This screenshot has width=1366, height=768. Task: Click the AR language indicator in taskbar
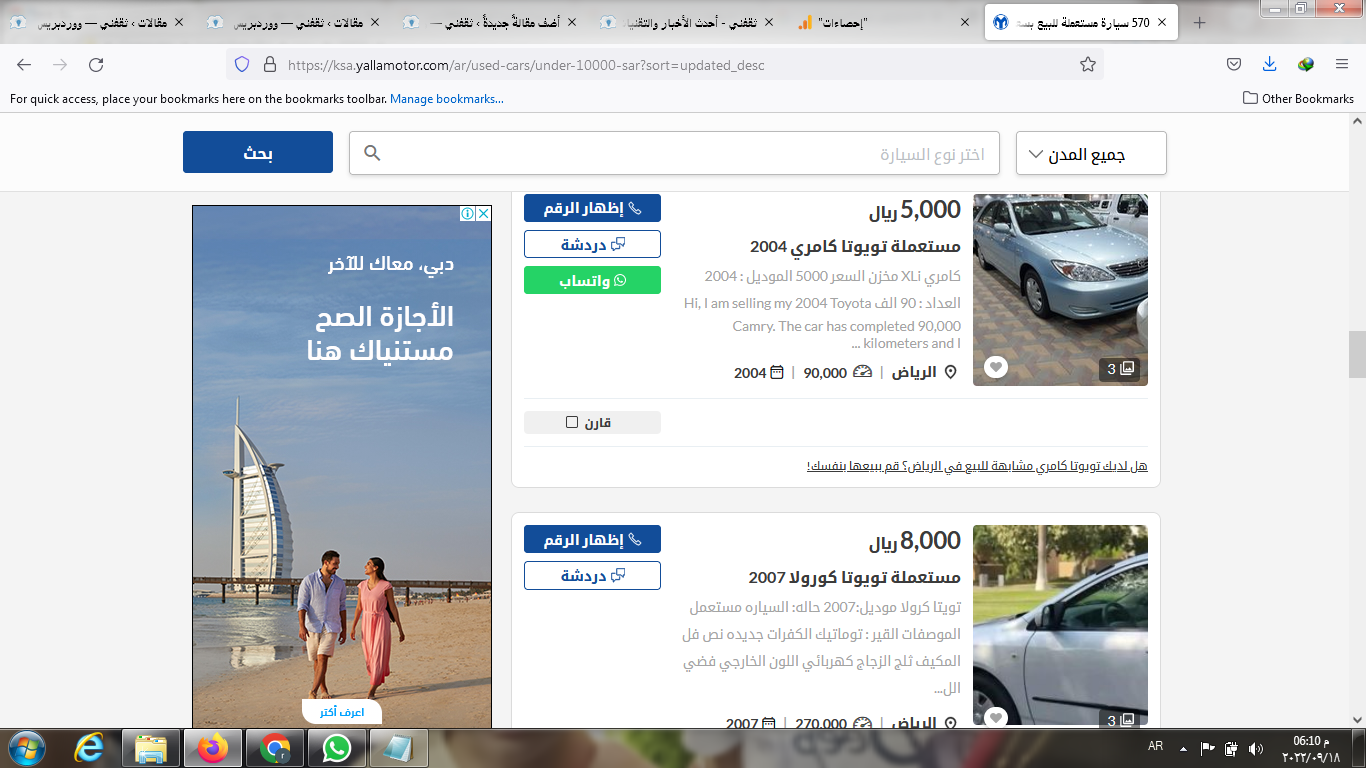pyautogui.click(x=1155, y=747)
